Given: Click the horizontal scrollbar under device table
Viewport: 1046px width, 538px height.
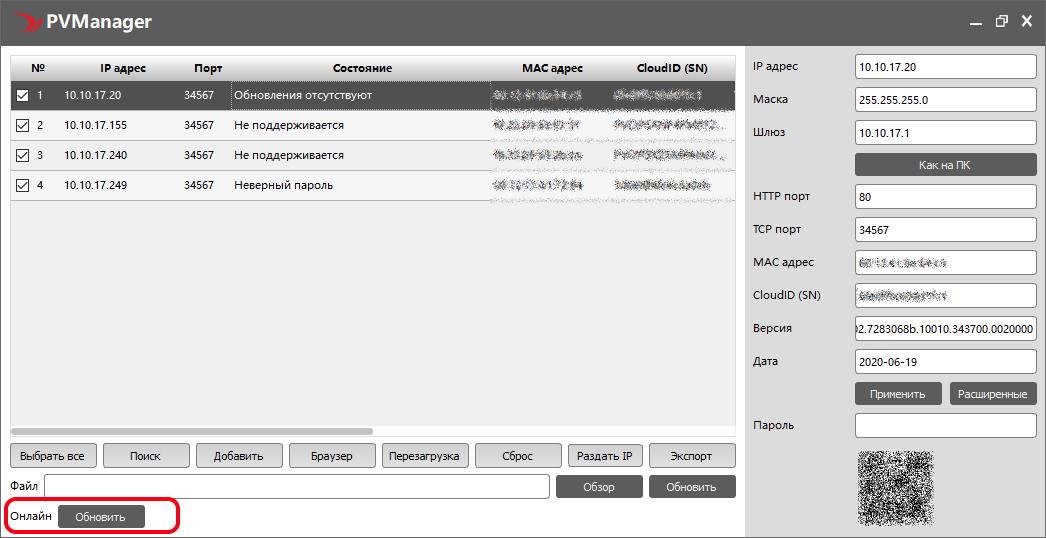Looking at the screenshot, I should tap(192, 431).
